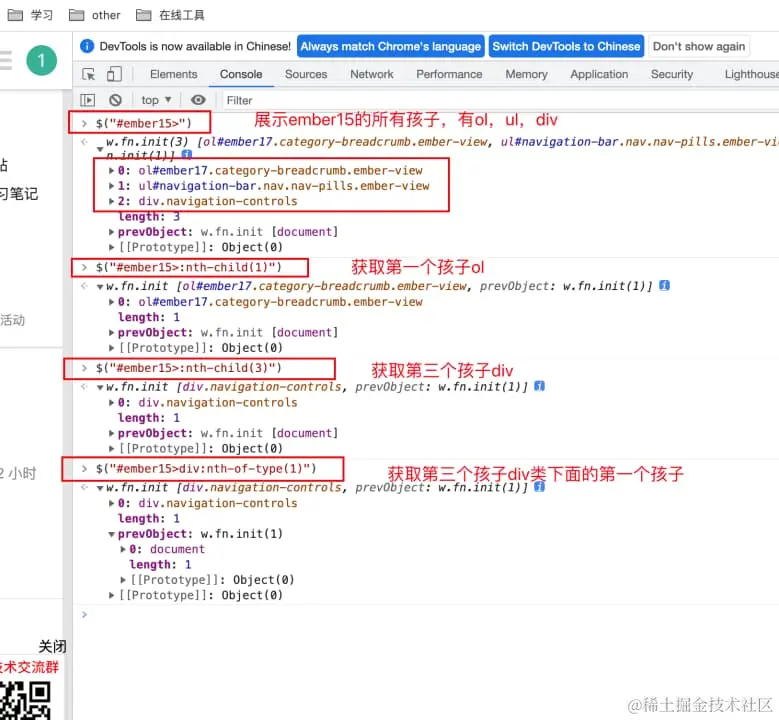Viewport: 779px width, 720px height.
Task: Open the hamburger menu on the page
Action: [5, 60]
